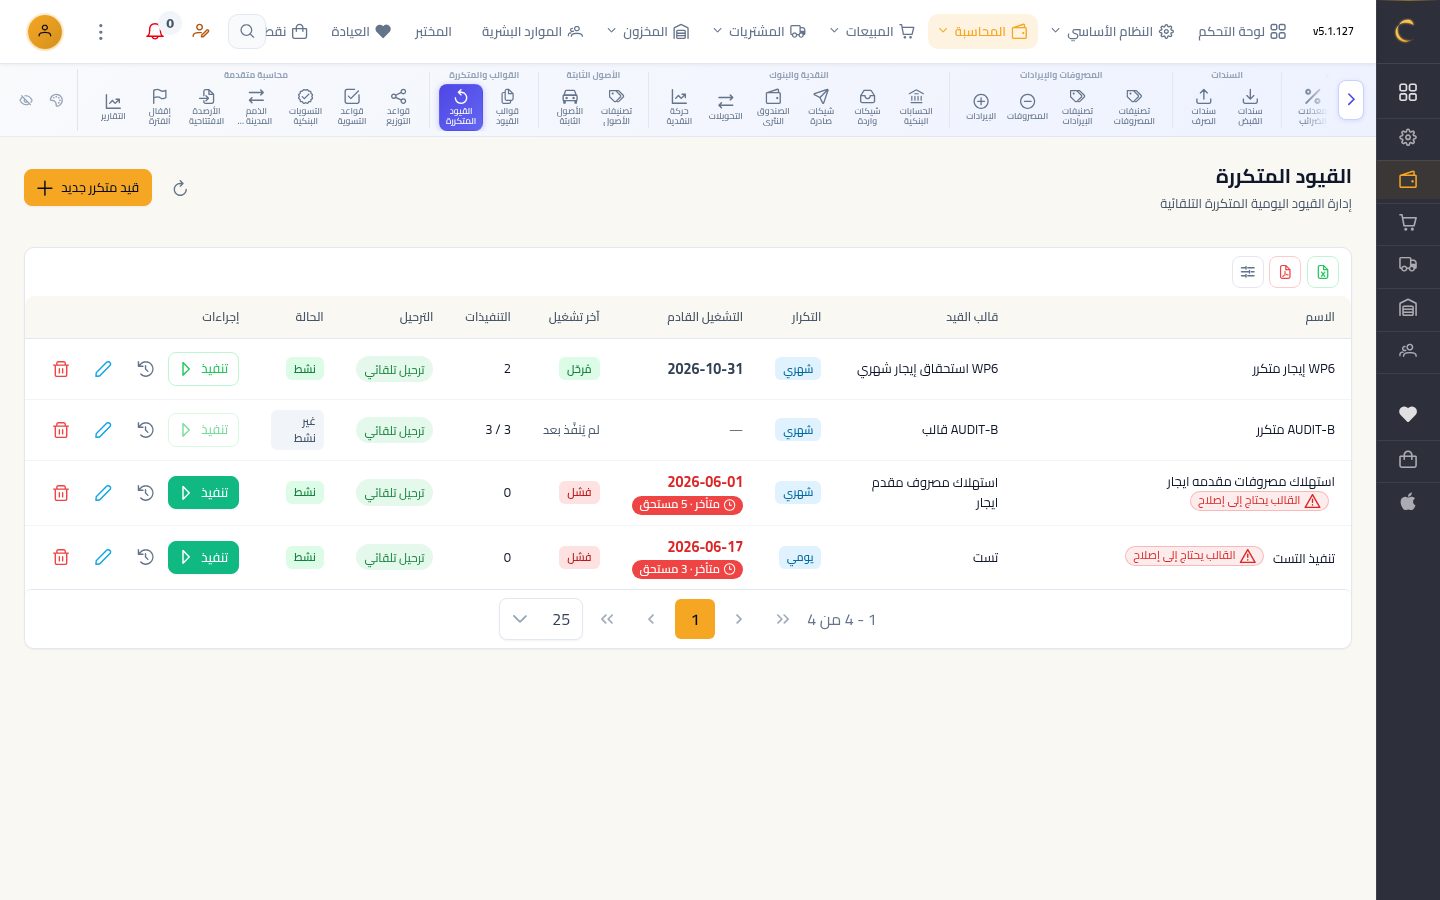The image size is (1440, 900).
Task: Expand the المبيعات sales menu
Action: point(873,32)
